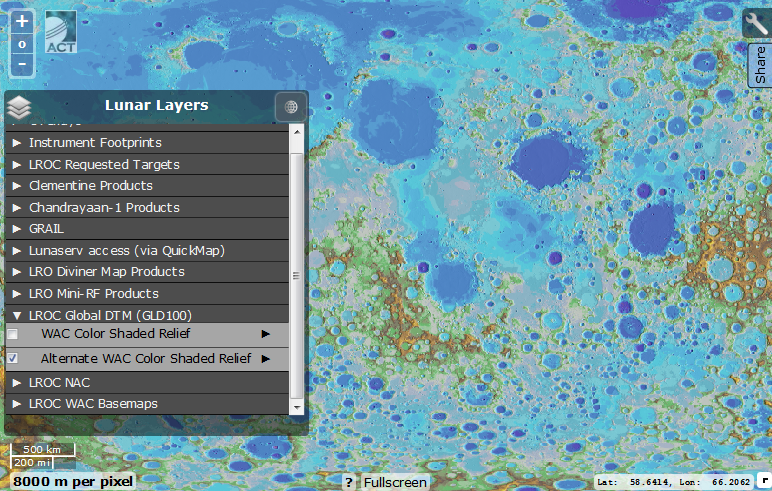Click the layers list scrollbar down arrow
This screenshot has height=491, width=772.
pos(296,407)
